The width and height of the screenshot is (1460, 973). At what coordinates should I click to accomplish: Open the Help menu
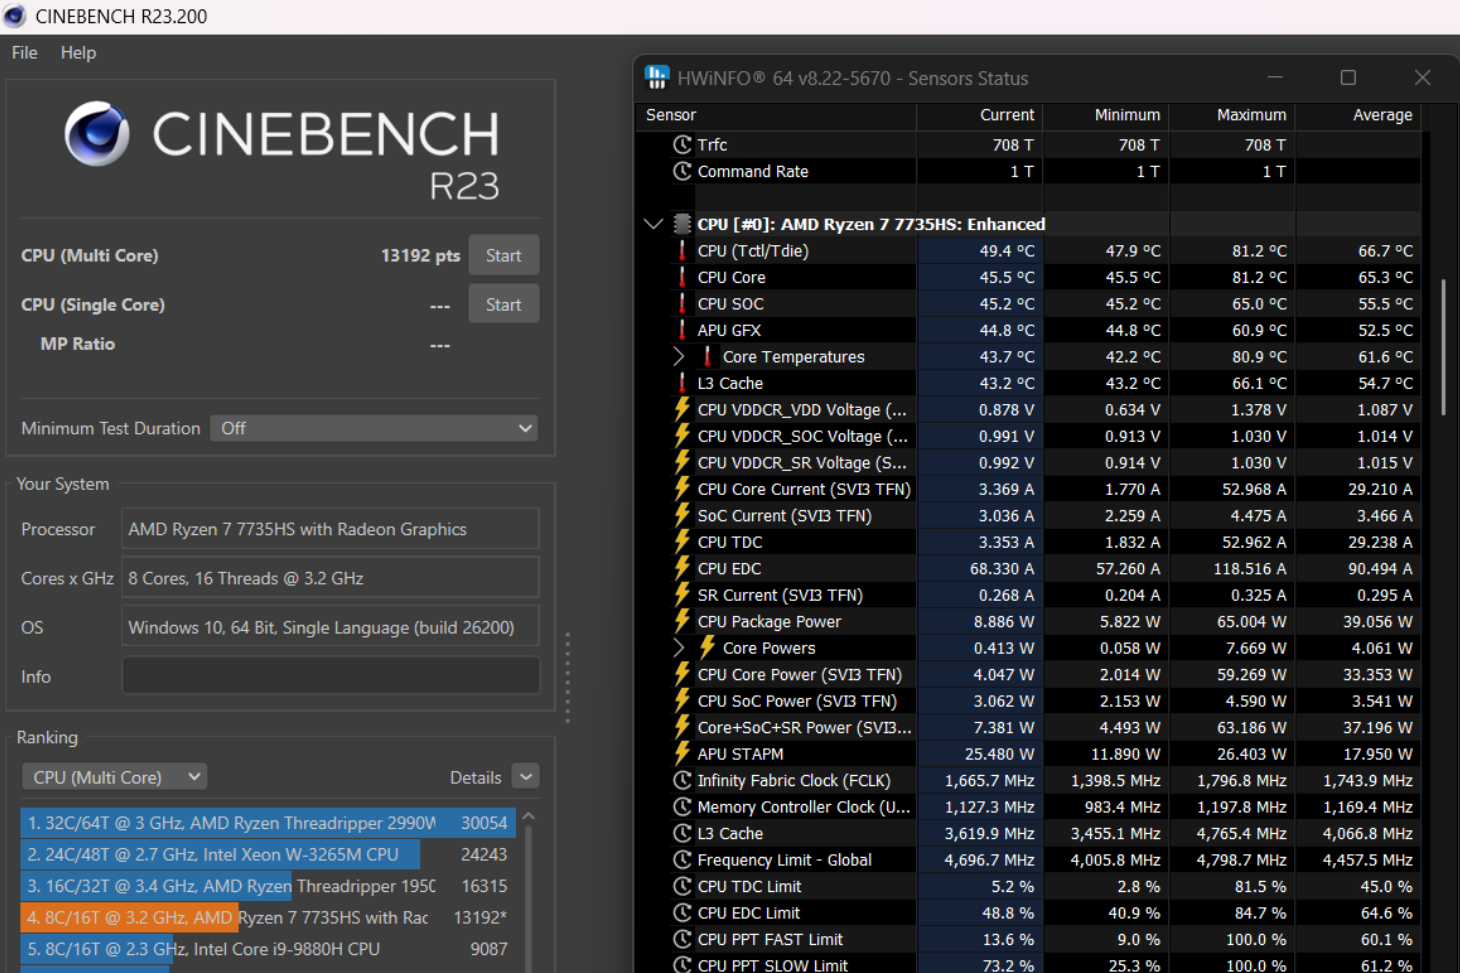(78, 53)
